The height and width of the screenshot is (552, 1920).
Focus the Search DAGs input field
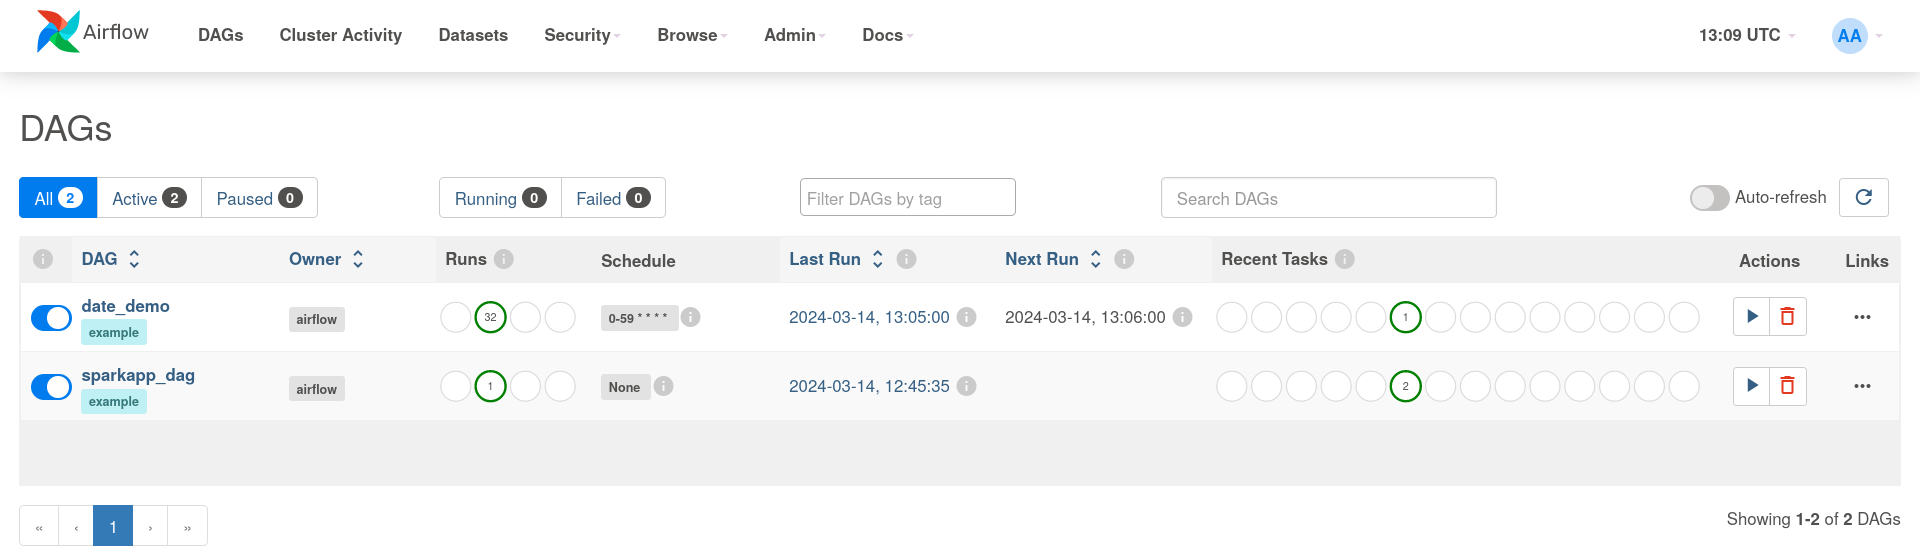point(1328,198)
